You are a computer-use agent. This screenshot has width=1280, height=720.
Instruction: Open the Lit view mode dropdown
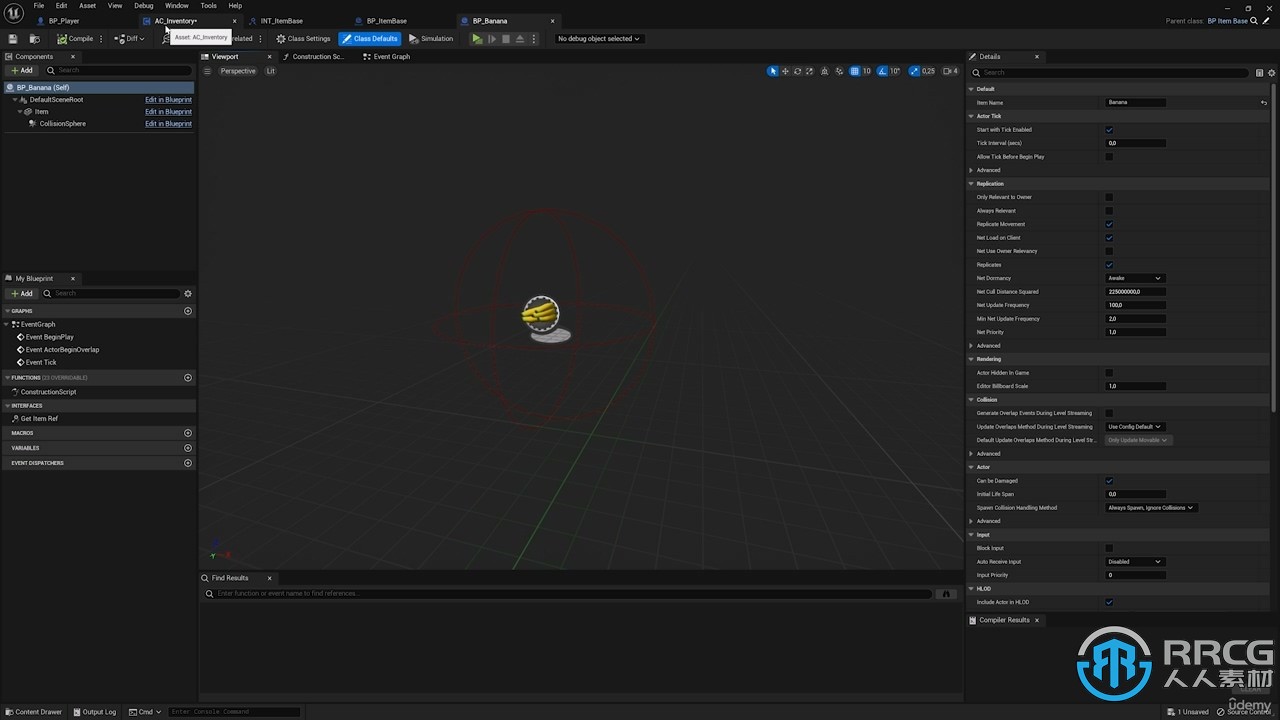click(270, 71)
